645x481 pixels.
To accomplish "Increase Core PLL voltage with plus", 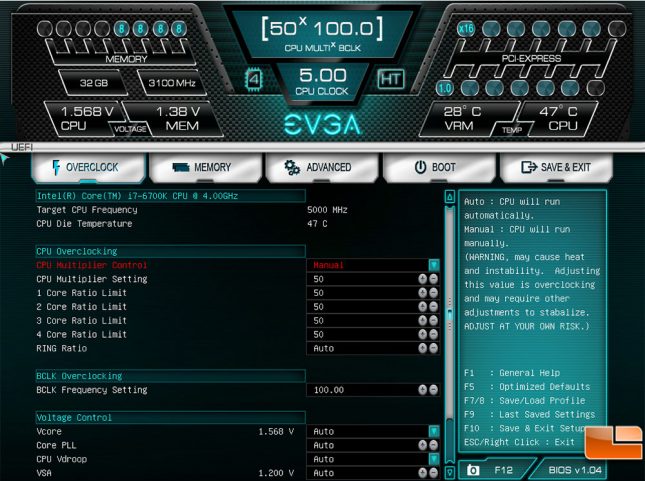I will pos(422,445).
